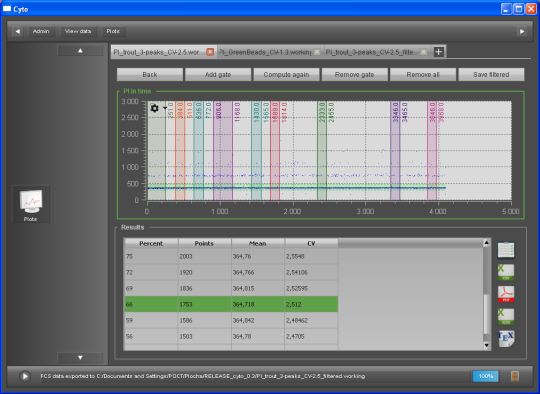Open the Plots menu in top bar
The image size is (540, 394).
pyautogui.click(x=113, y=31)
